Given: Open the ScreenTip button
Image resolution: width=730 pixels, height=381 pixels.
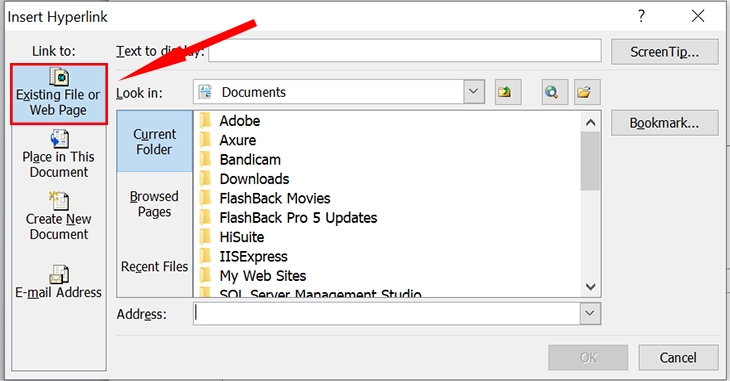Looking at the screenshot, I should (664, 52).
